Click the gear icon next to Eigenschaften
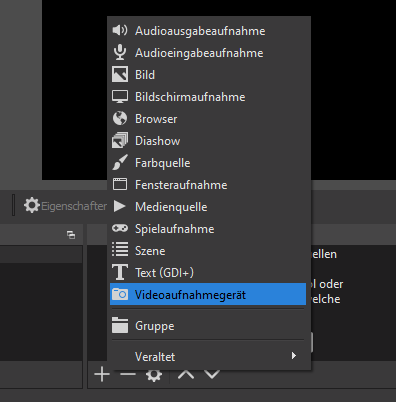This screenshot has width=396, height=402. 32,205
